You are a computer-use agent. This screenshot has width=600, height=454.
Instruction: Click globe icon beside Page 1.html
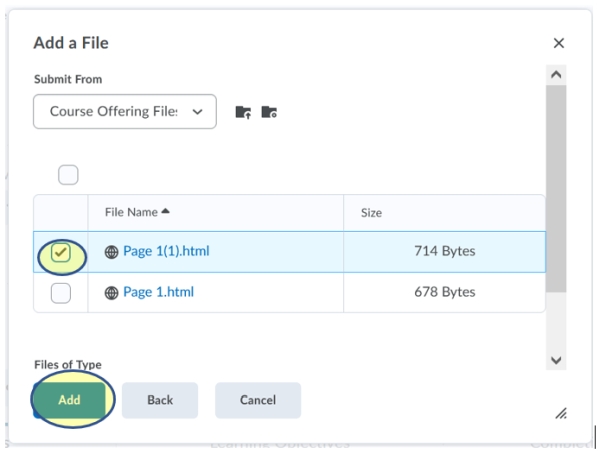(x=111, y=293)
